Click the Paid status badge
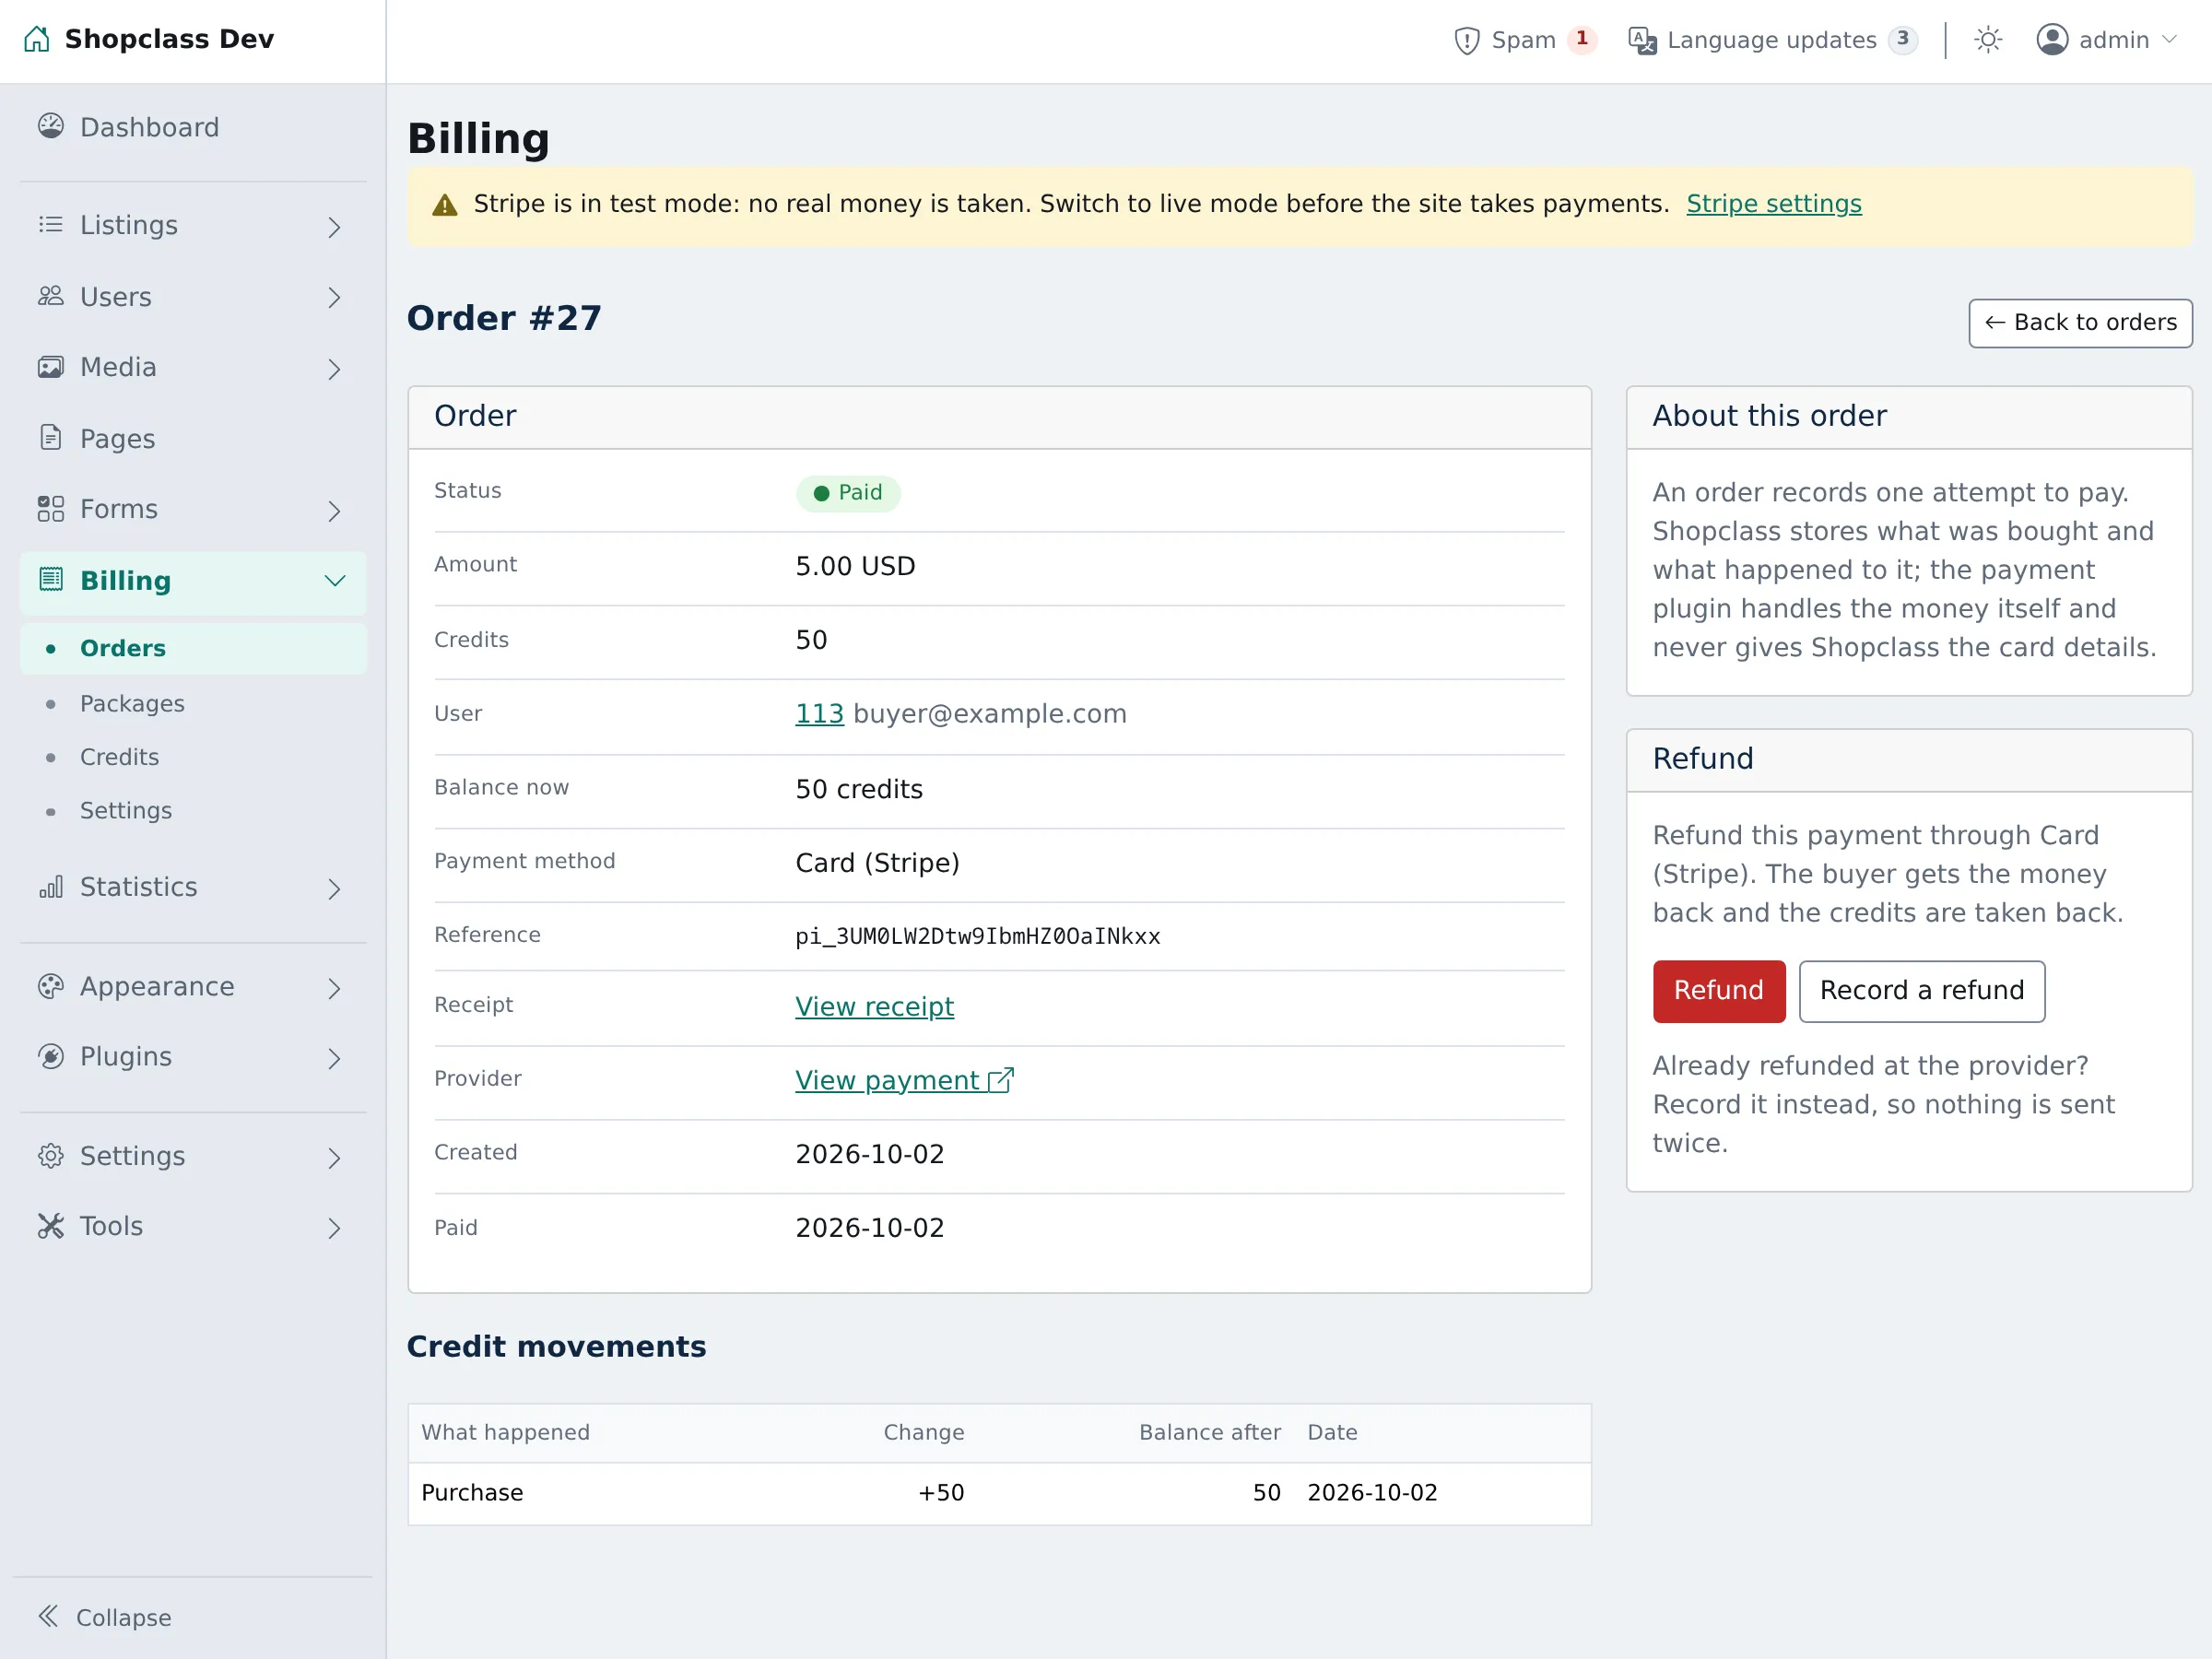Screen dimensions: 2212x1659 848,492
